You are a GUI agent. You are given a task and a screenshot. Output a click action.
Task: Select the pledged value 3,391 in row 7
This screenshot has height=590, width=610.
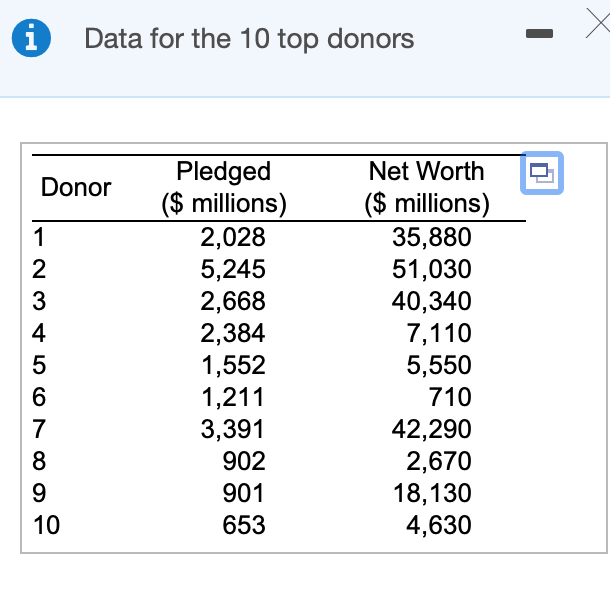[233, 429]
